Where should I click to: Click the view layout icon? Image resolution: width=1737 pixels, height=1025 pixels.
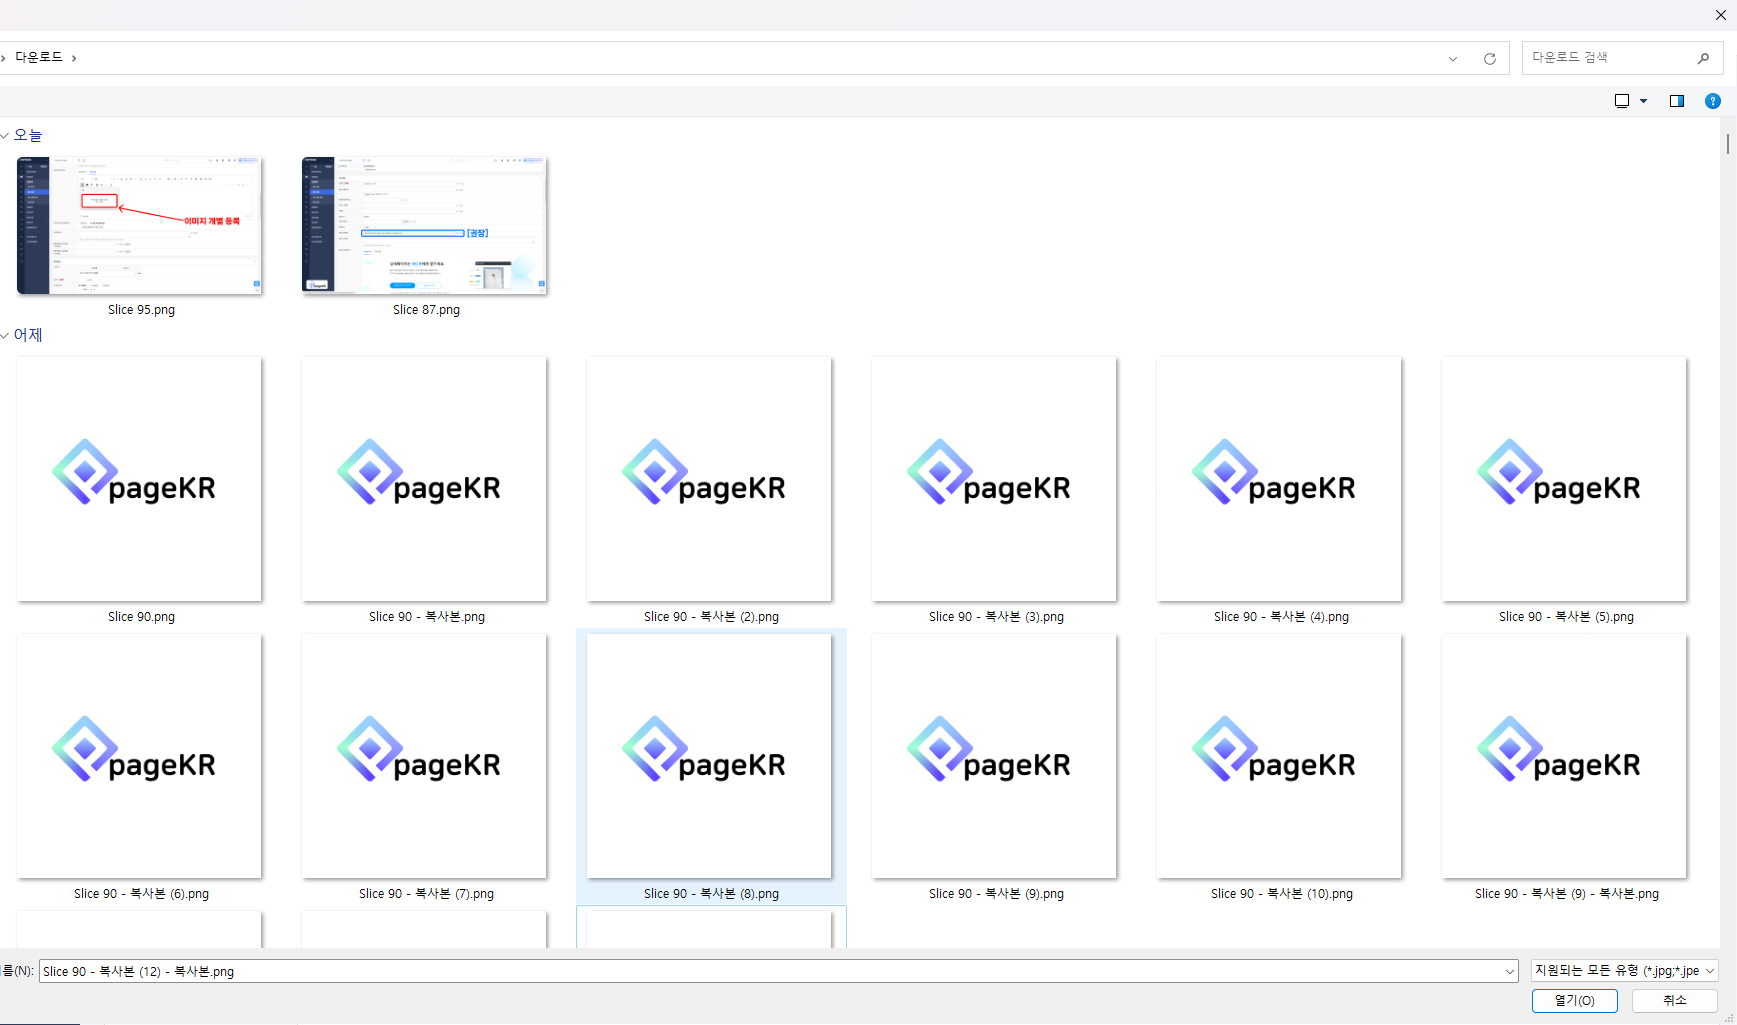[x=1622, y=101]
